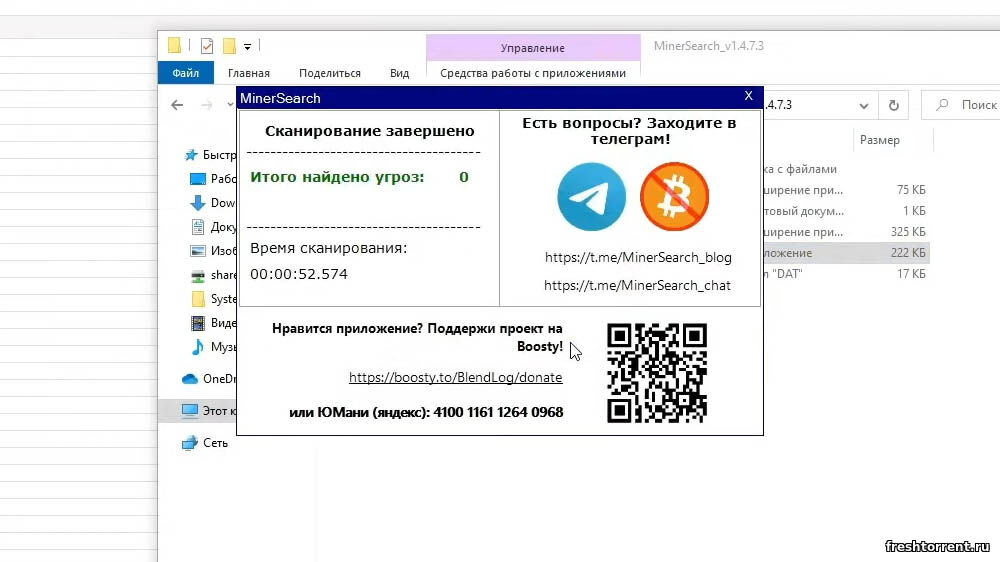Refresh the current folder view

point(894,105)
